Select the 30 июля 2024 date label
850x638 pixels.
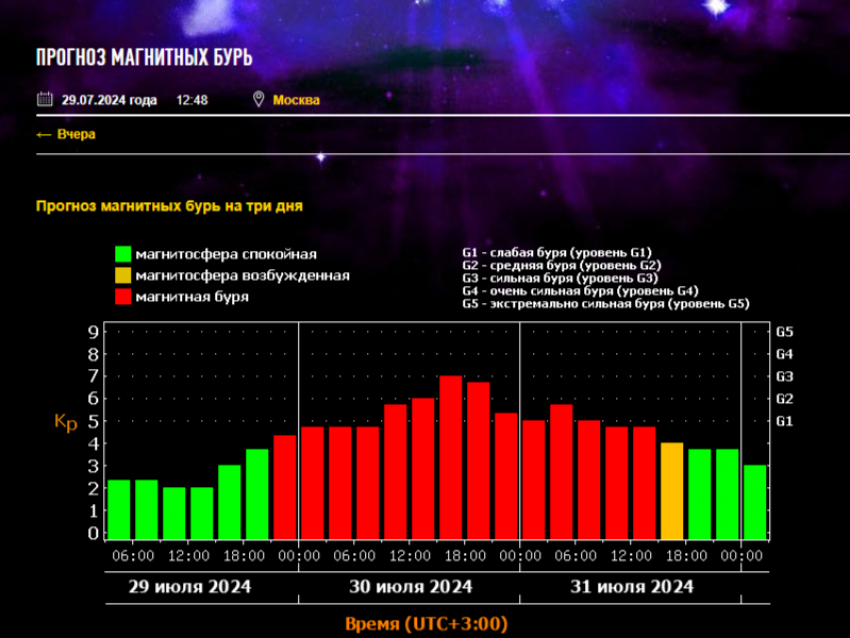pyautogui.click(x=410, y=586)
